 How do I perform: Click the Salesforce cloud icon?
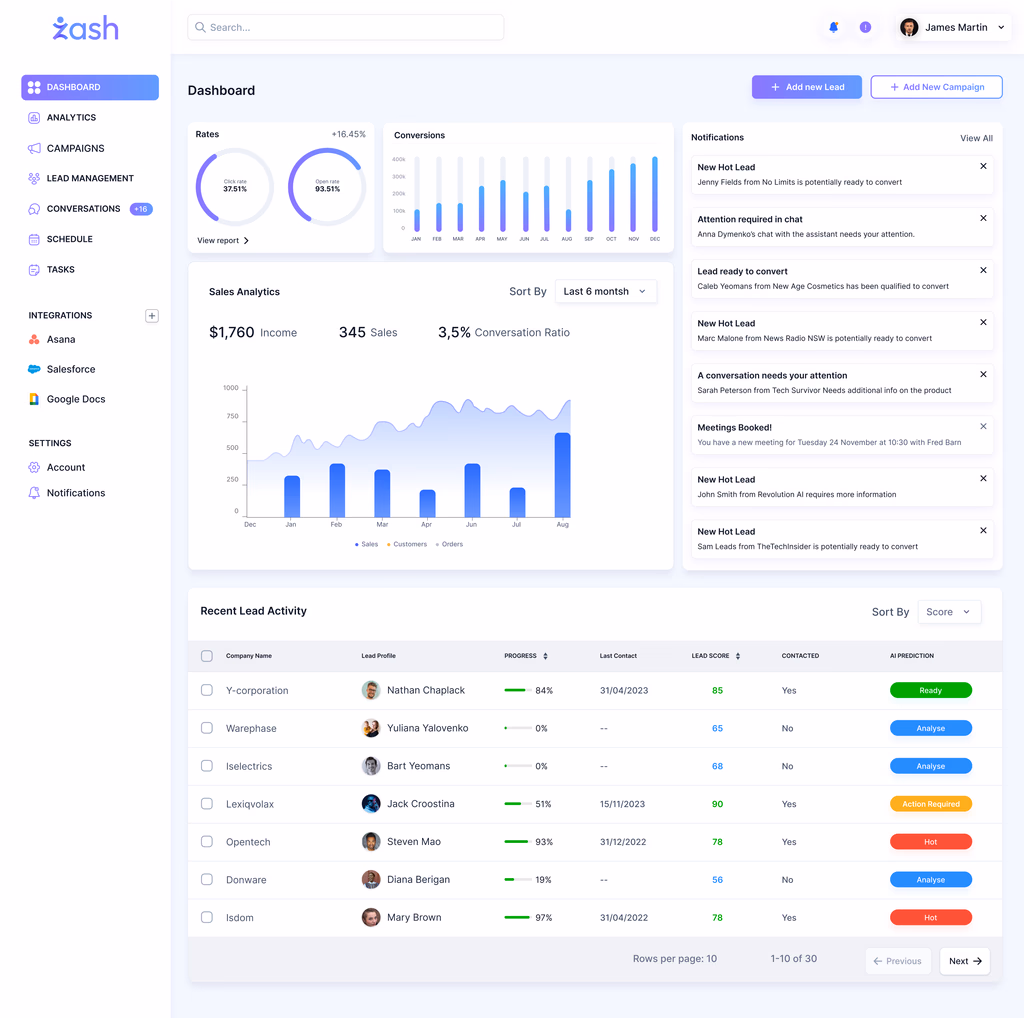pyautogui.click(x=34, y=370)
